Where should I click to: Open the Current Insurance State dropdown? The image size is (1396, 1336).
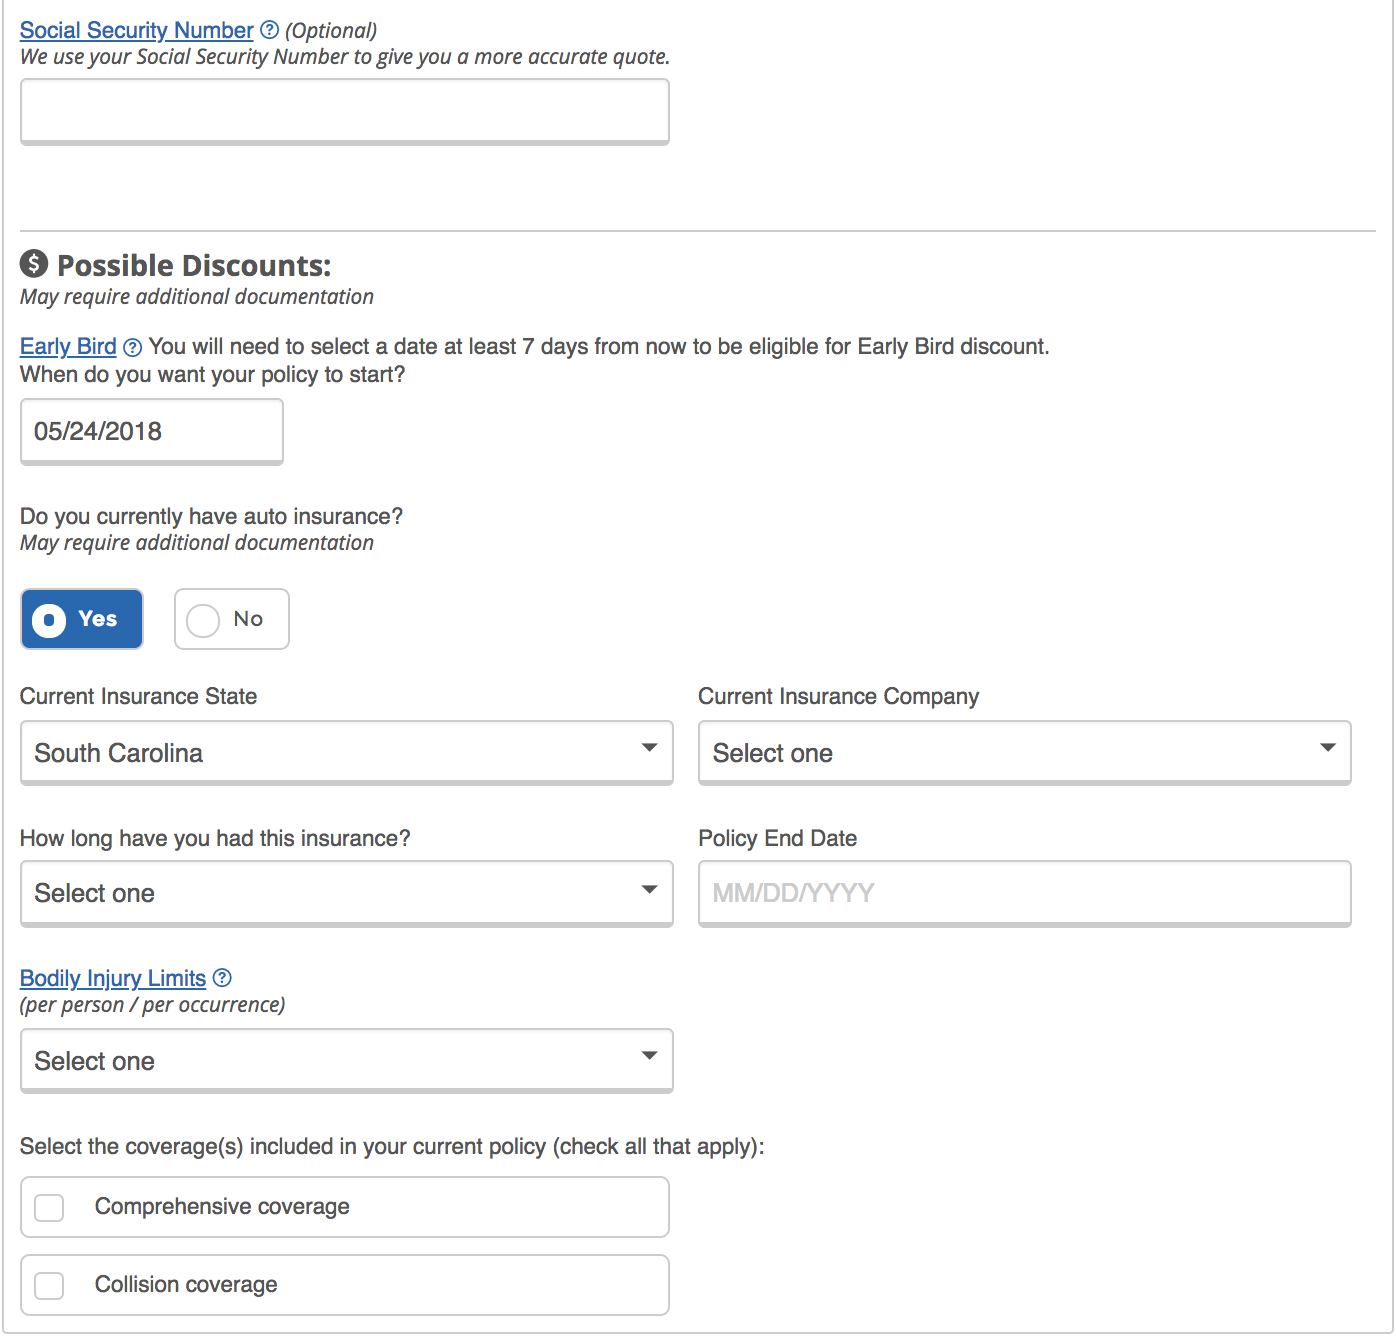(x=345, y=752)
